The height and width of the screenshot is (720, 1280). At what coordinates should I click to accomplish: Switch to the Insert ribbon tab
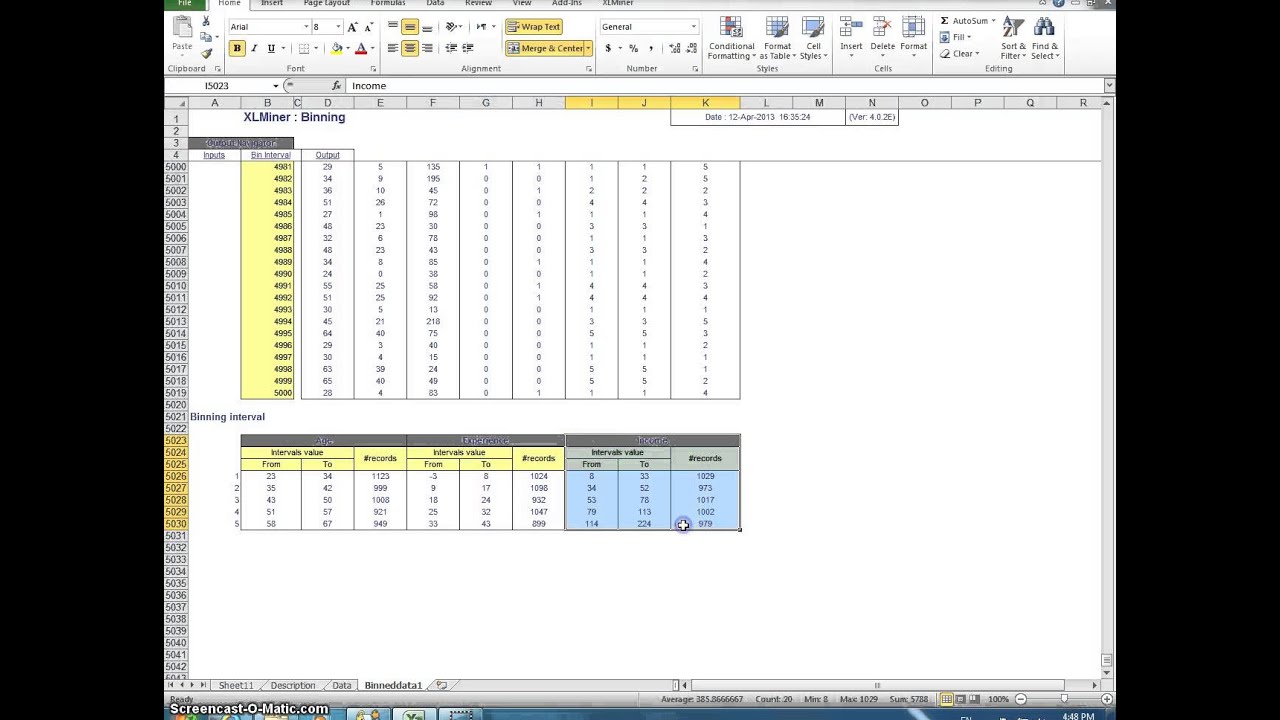[x=272, y=3]
